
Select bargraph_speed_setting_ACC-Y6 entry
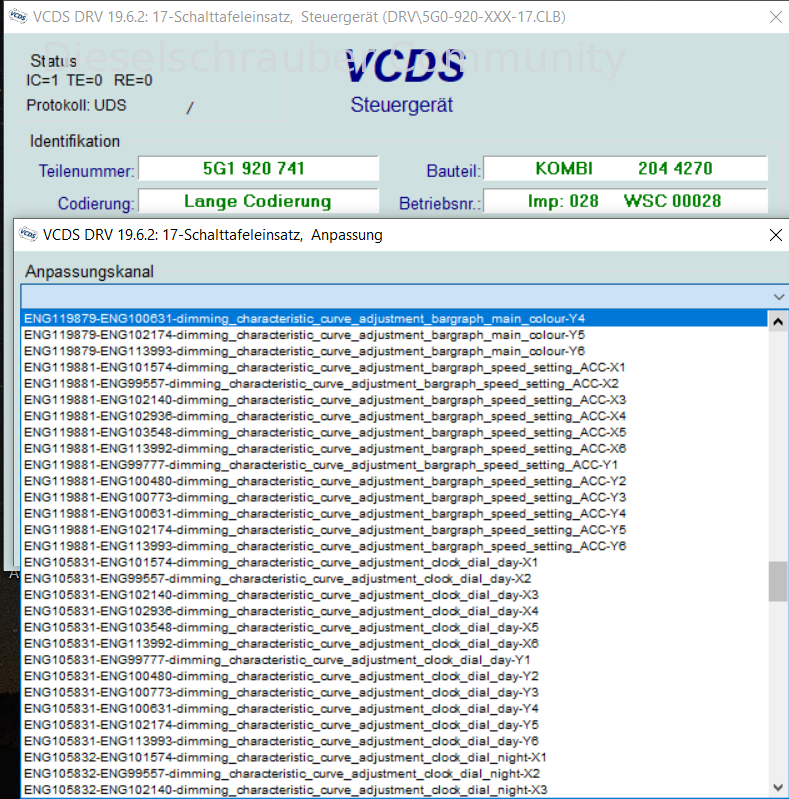point(394,547)
